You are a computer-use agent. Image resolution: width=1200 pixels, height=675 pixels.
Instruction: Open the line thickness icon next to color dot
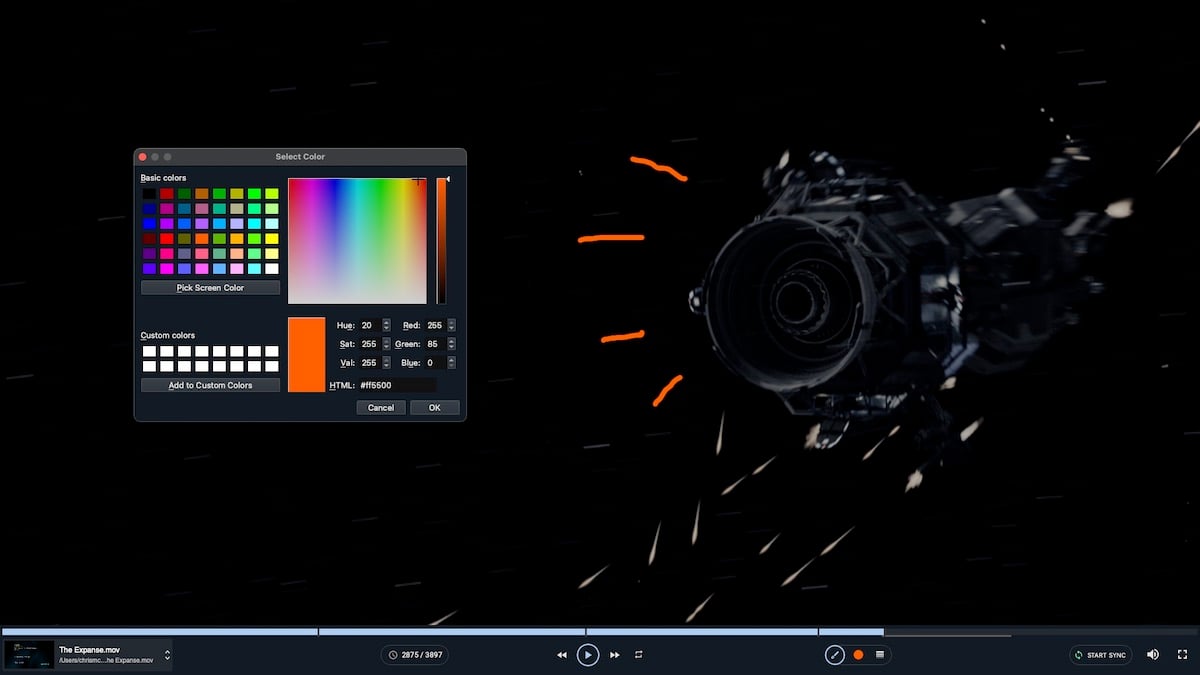point(880,655)
